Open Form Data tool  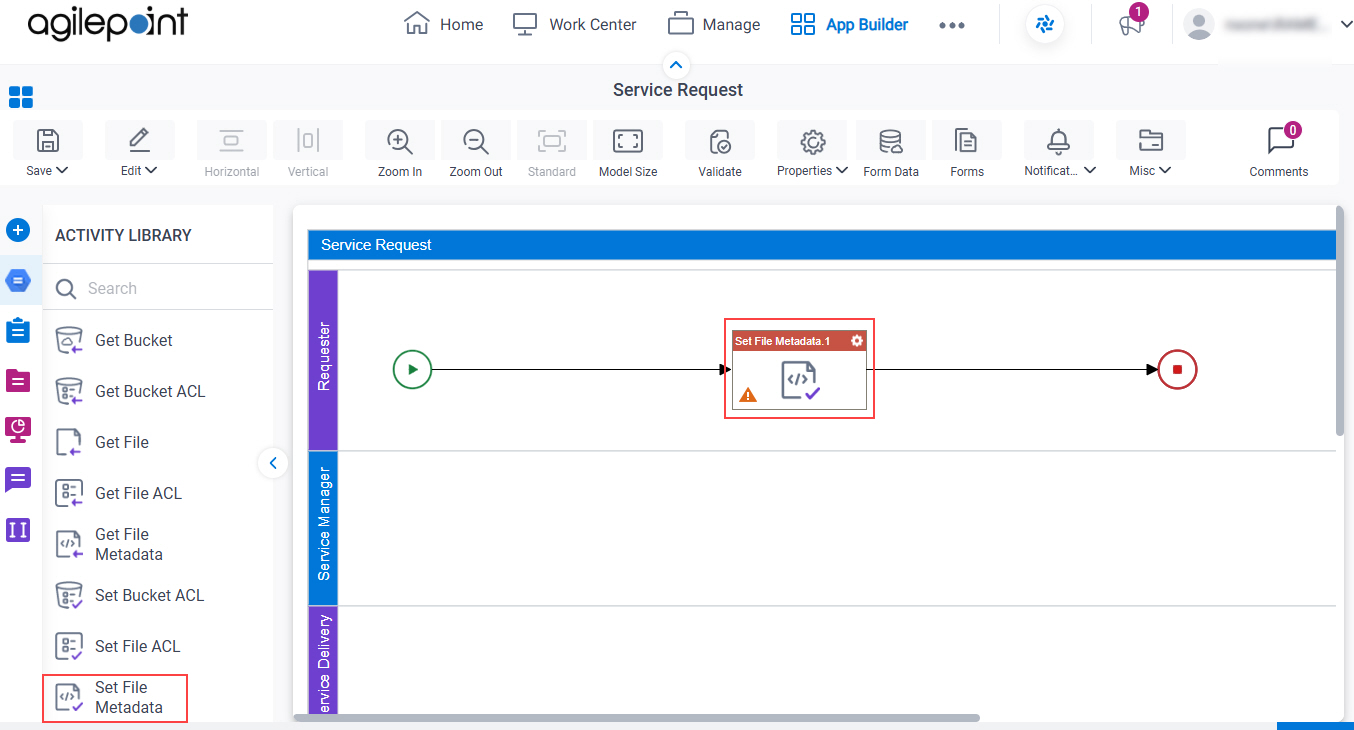[x=891, y=140]
